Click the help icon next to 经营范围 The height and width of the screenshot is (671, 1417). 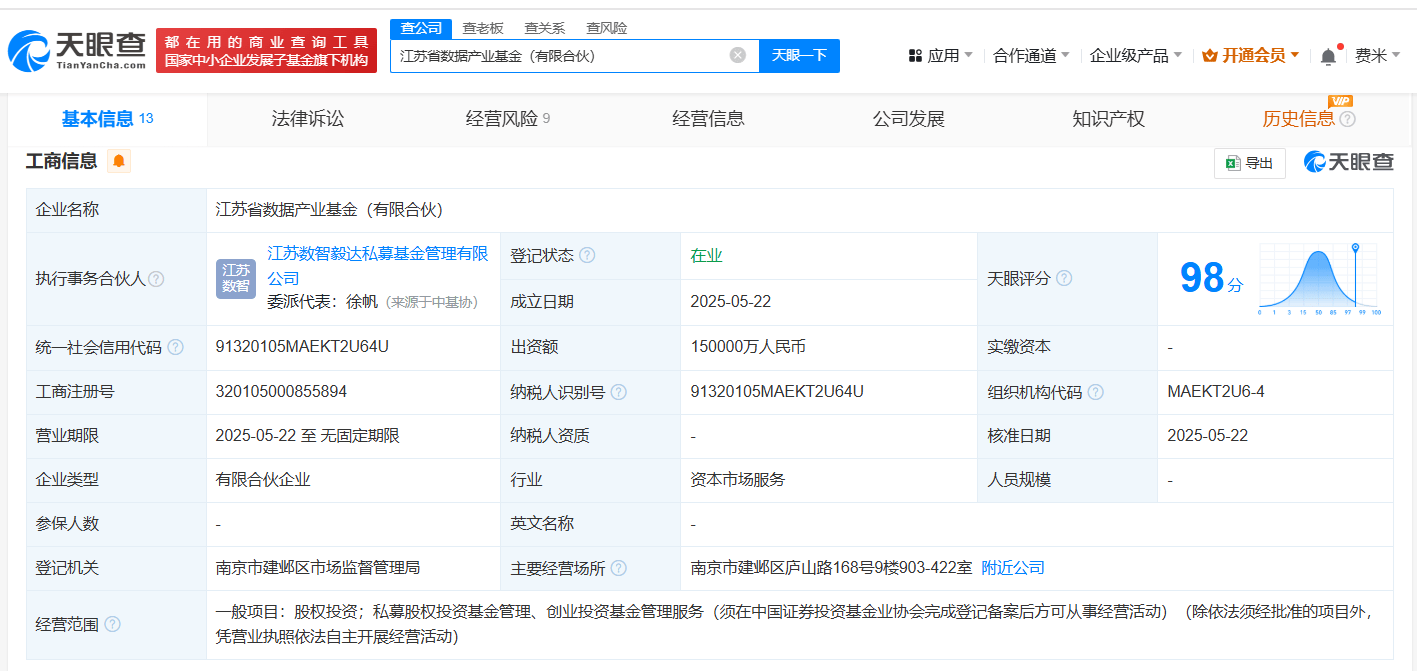point(112,624)
